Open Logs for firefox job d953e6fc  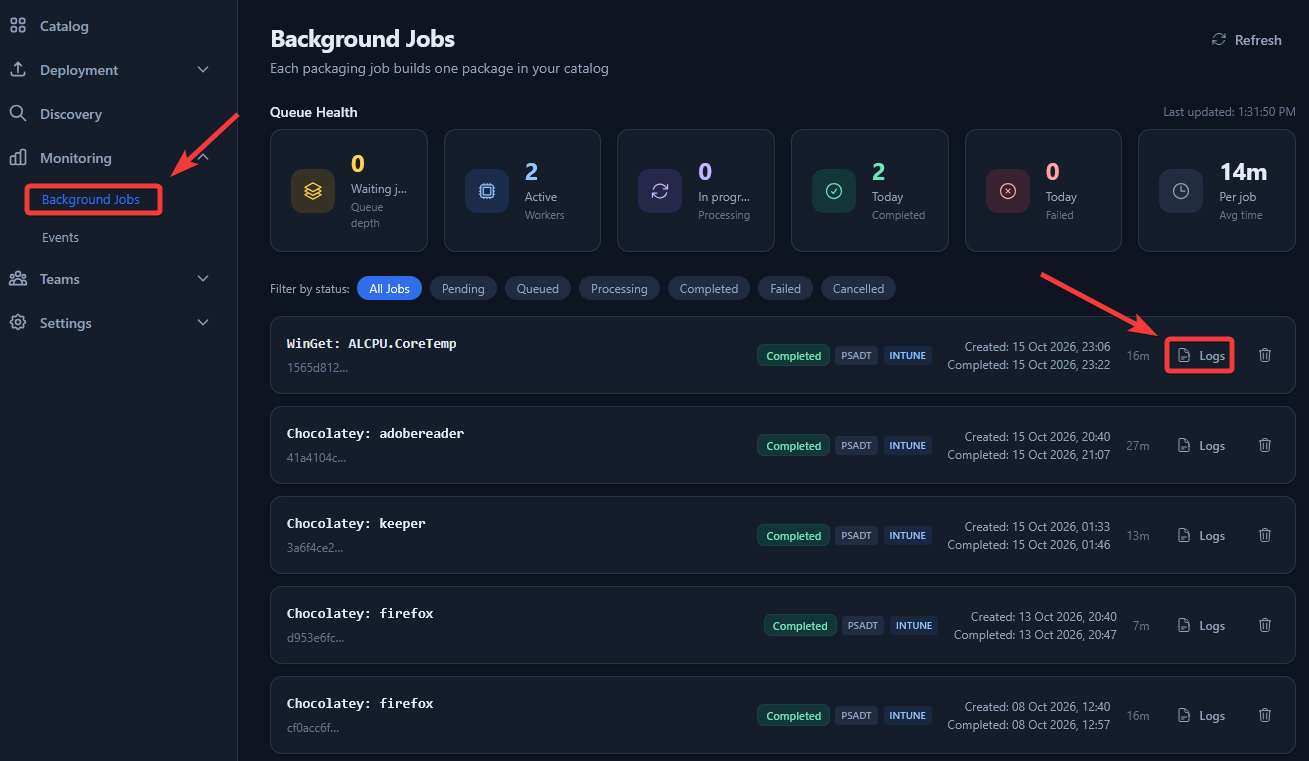1201,625
